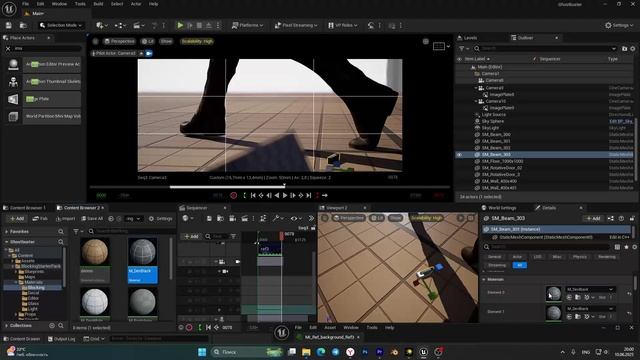Open the Help menu in main menu bar

pos(153,4)
